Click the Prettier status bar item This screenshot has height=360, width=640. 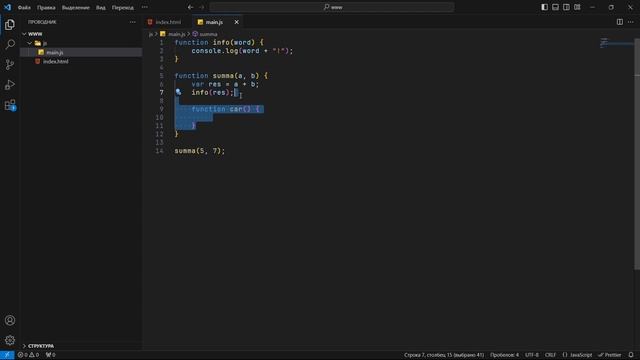point(610,355)
